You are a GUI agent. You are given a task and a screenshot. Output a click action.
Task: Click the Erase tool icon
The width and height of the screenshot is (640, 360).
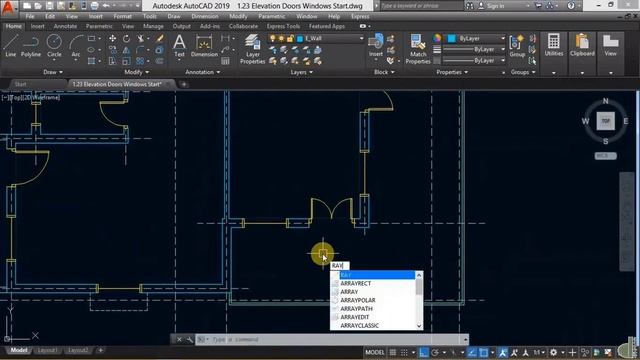(x=160, y=38)
